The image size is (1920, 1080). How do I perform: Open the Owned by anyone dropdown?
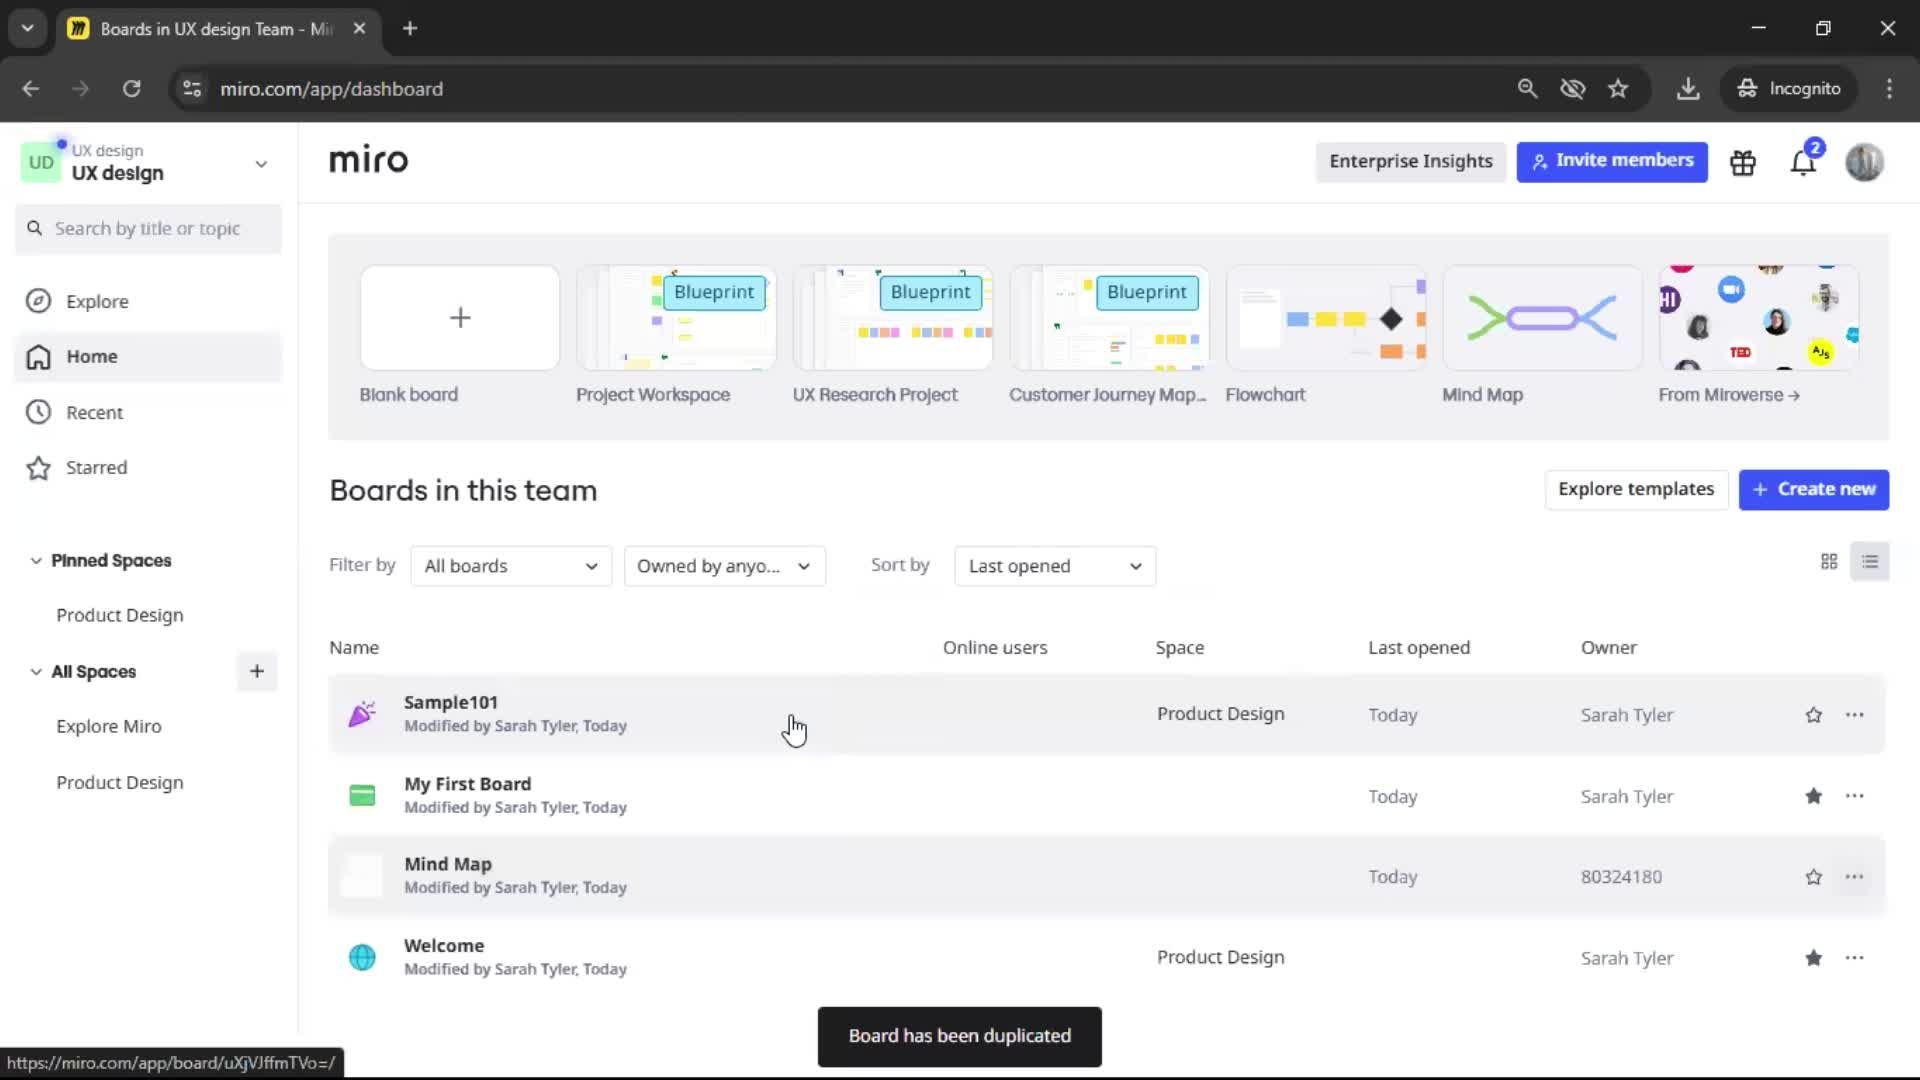(x=725, y=566)
